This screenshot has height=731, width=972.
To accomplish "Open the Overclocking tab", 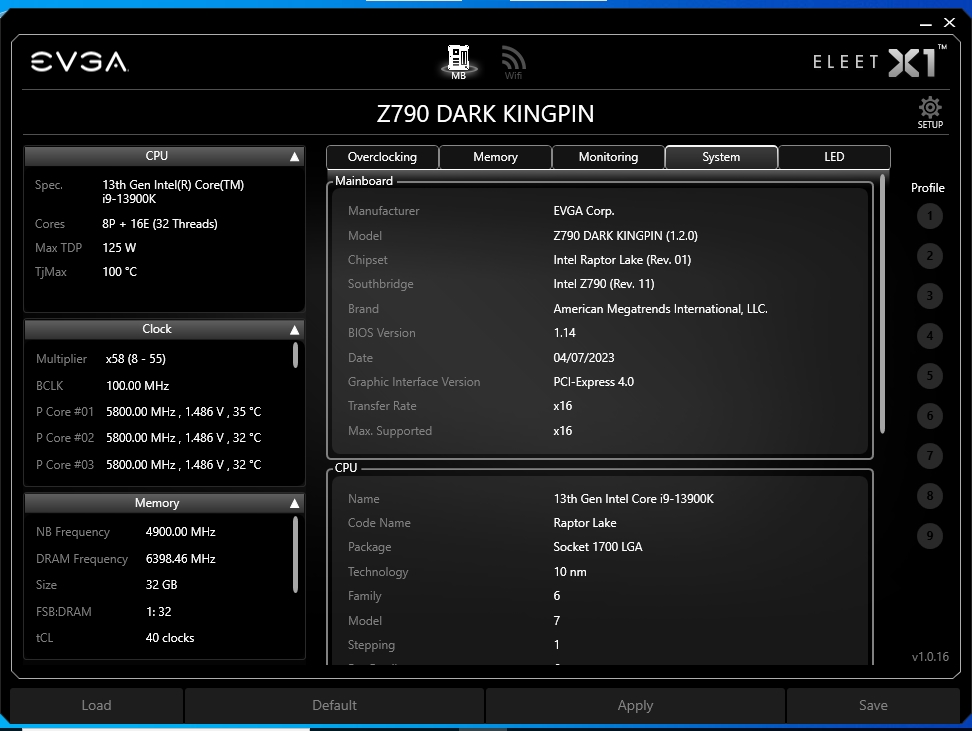I will point(382,157).
